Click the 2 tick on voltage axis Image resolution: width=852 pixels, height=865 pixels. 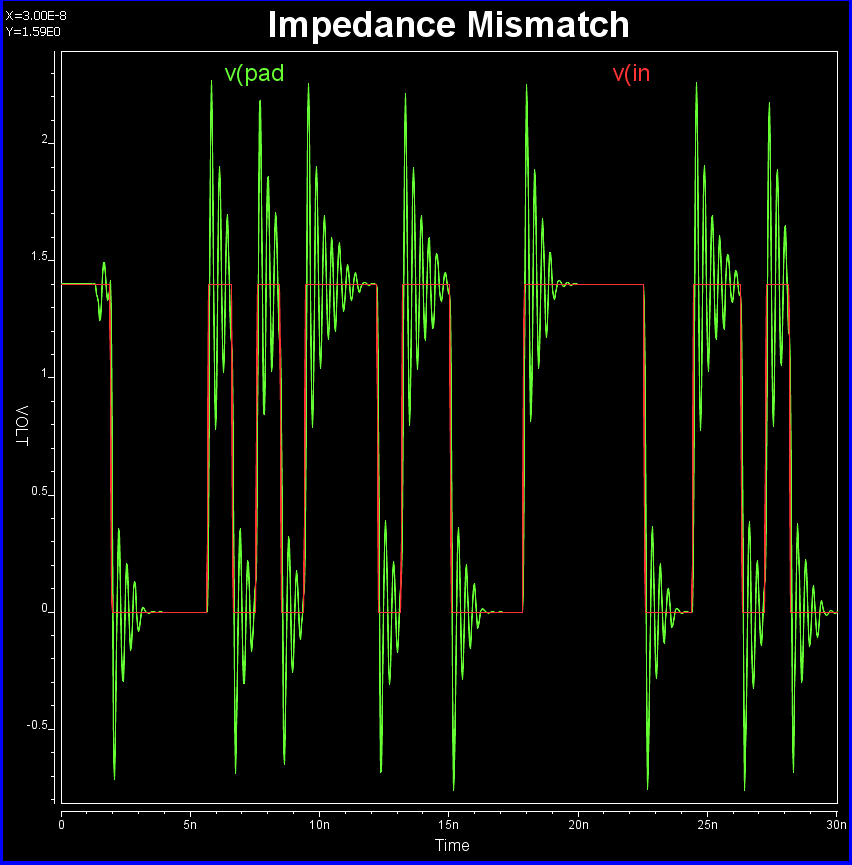[44, 140]
